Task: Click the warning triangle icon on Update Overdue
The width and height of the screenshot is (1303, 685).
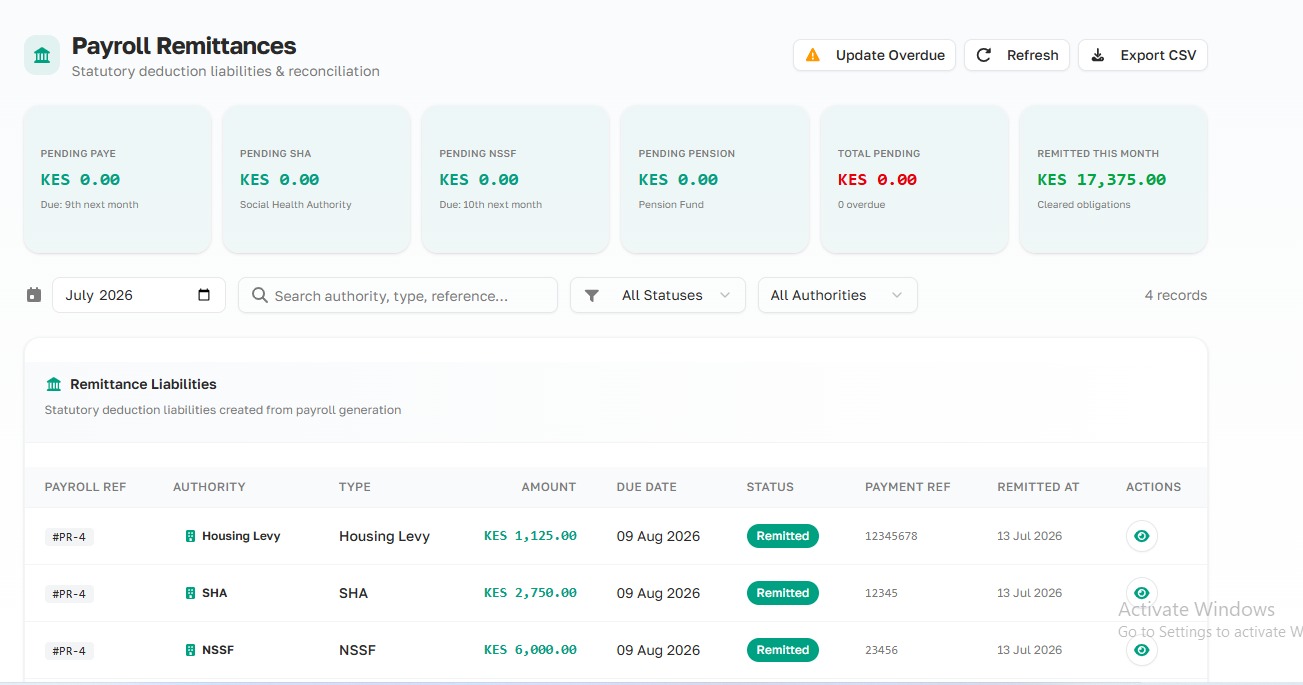Action: (x=813, y=55)
